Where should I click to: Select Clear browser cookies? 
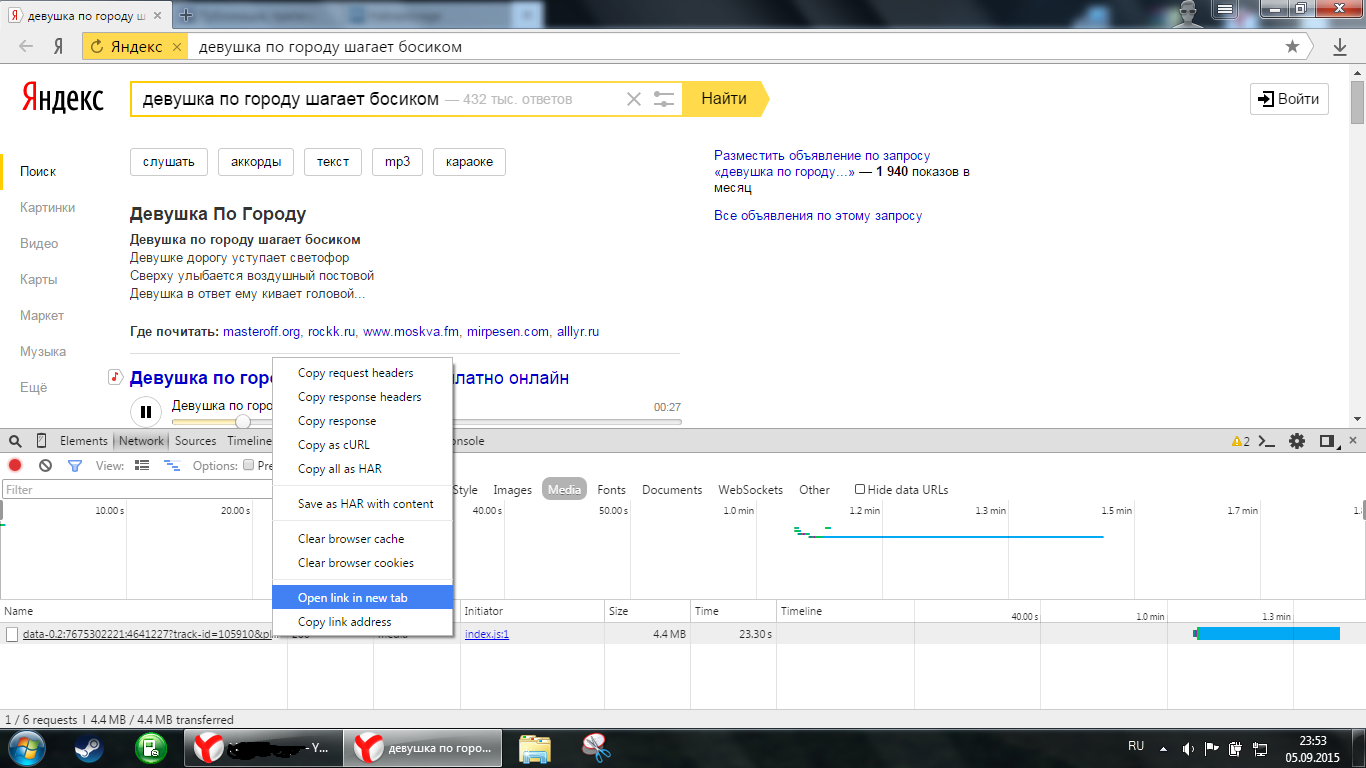pos(362,563)
